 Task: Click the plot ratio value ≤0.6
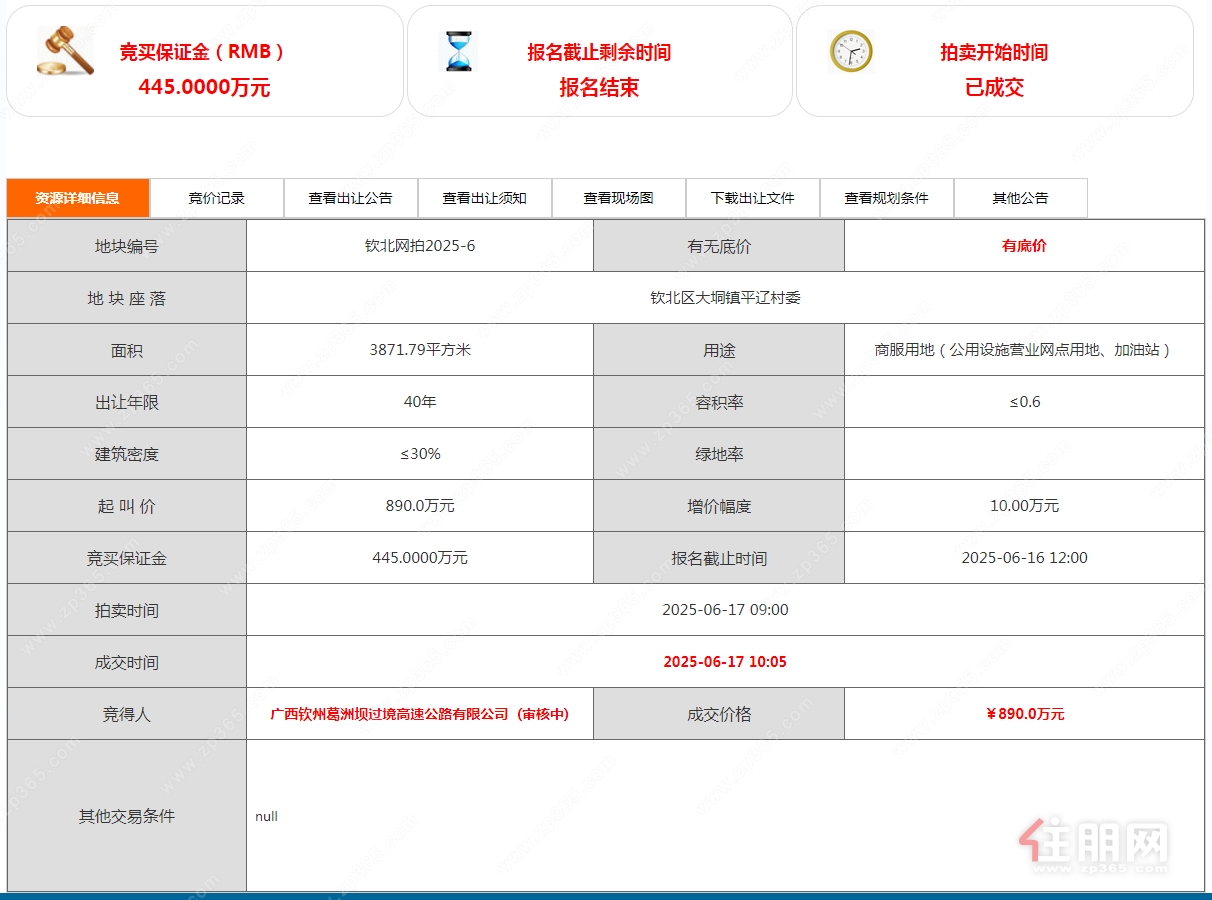1025,402
